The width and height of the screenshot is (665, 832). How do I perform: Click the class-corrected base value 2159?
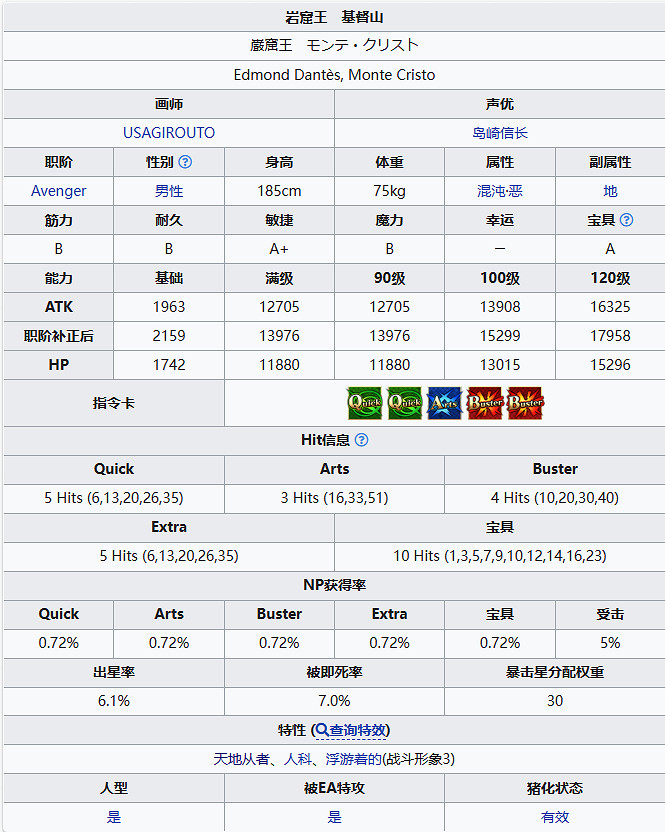(x=169, y=336)
